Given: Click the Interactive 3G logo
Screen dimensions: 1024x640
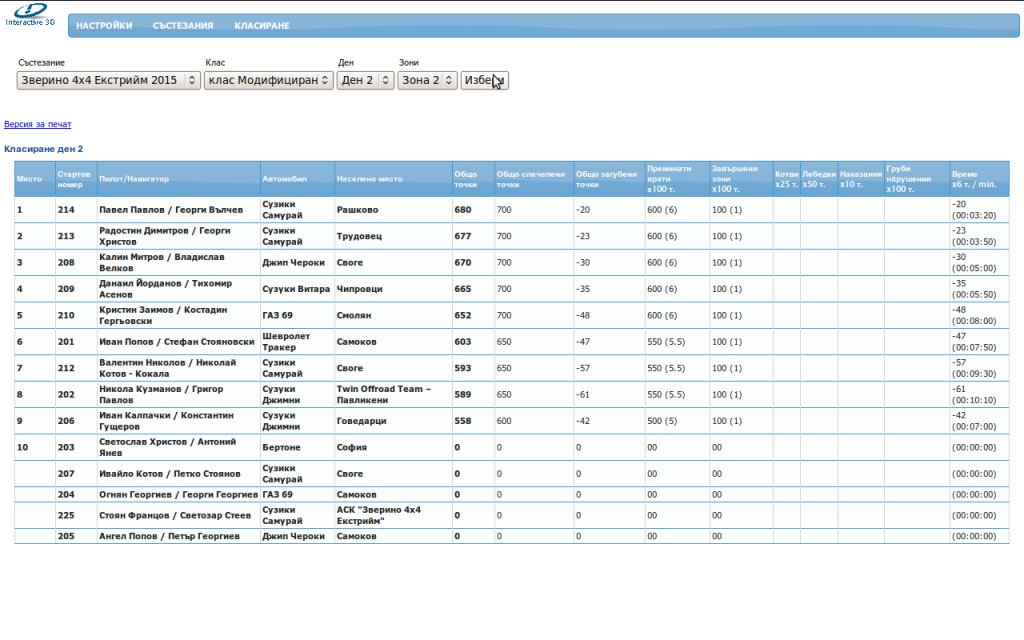Looking at the screenshot, I should click(30, 16).
